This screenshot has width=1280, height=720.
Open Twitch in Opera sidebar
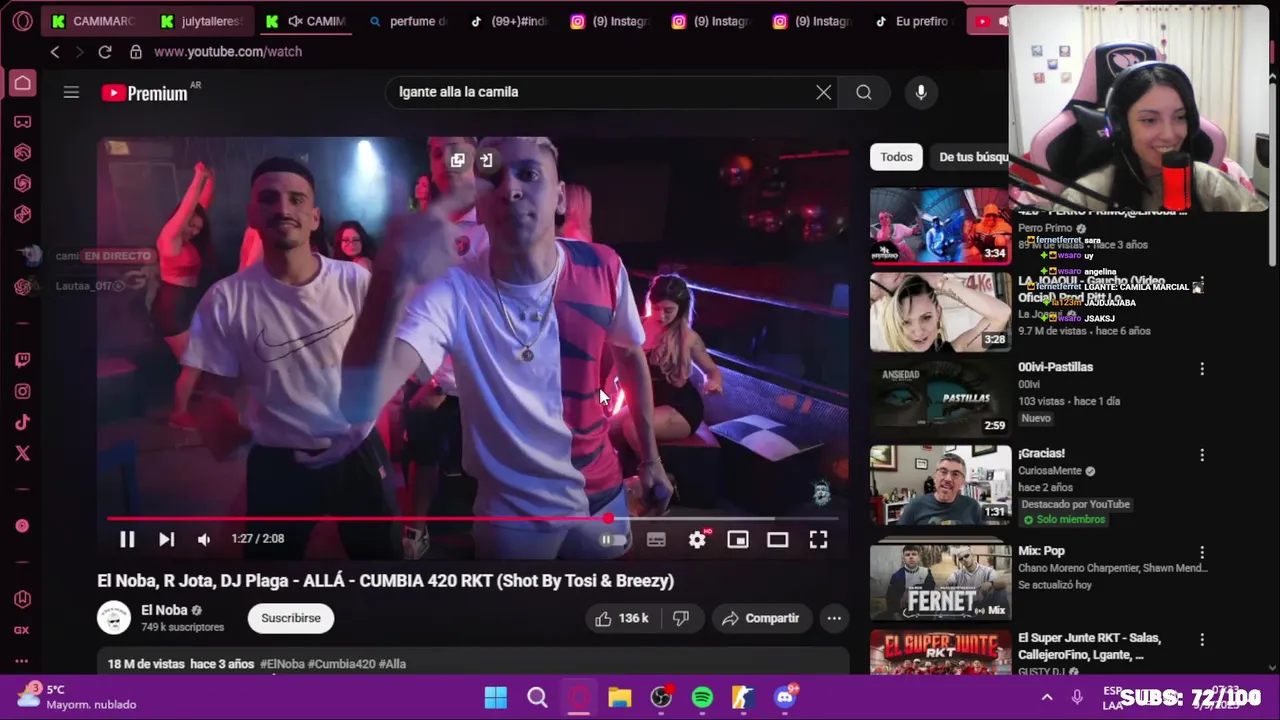point(22,360)
